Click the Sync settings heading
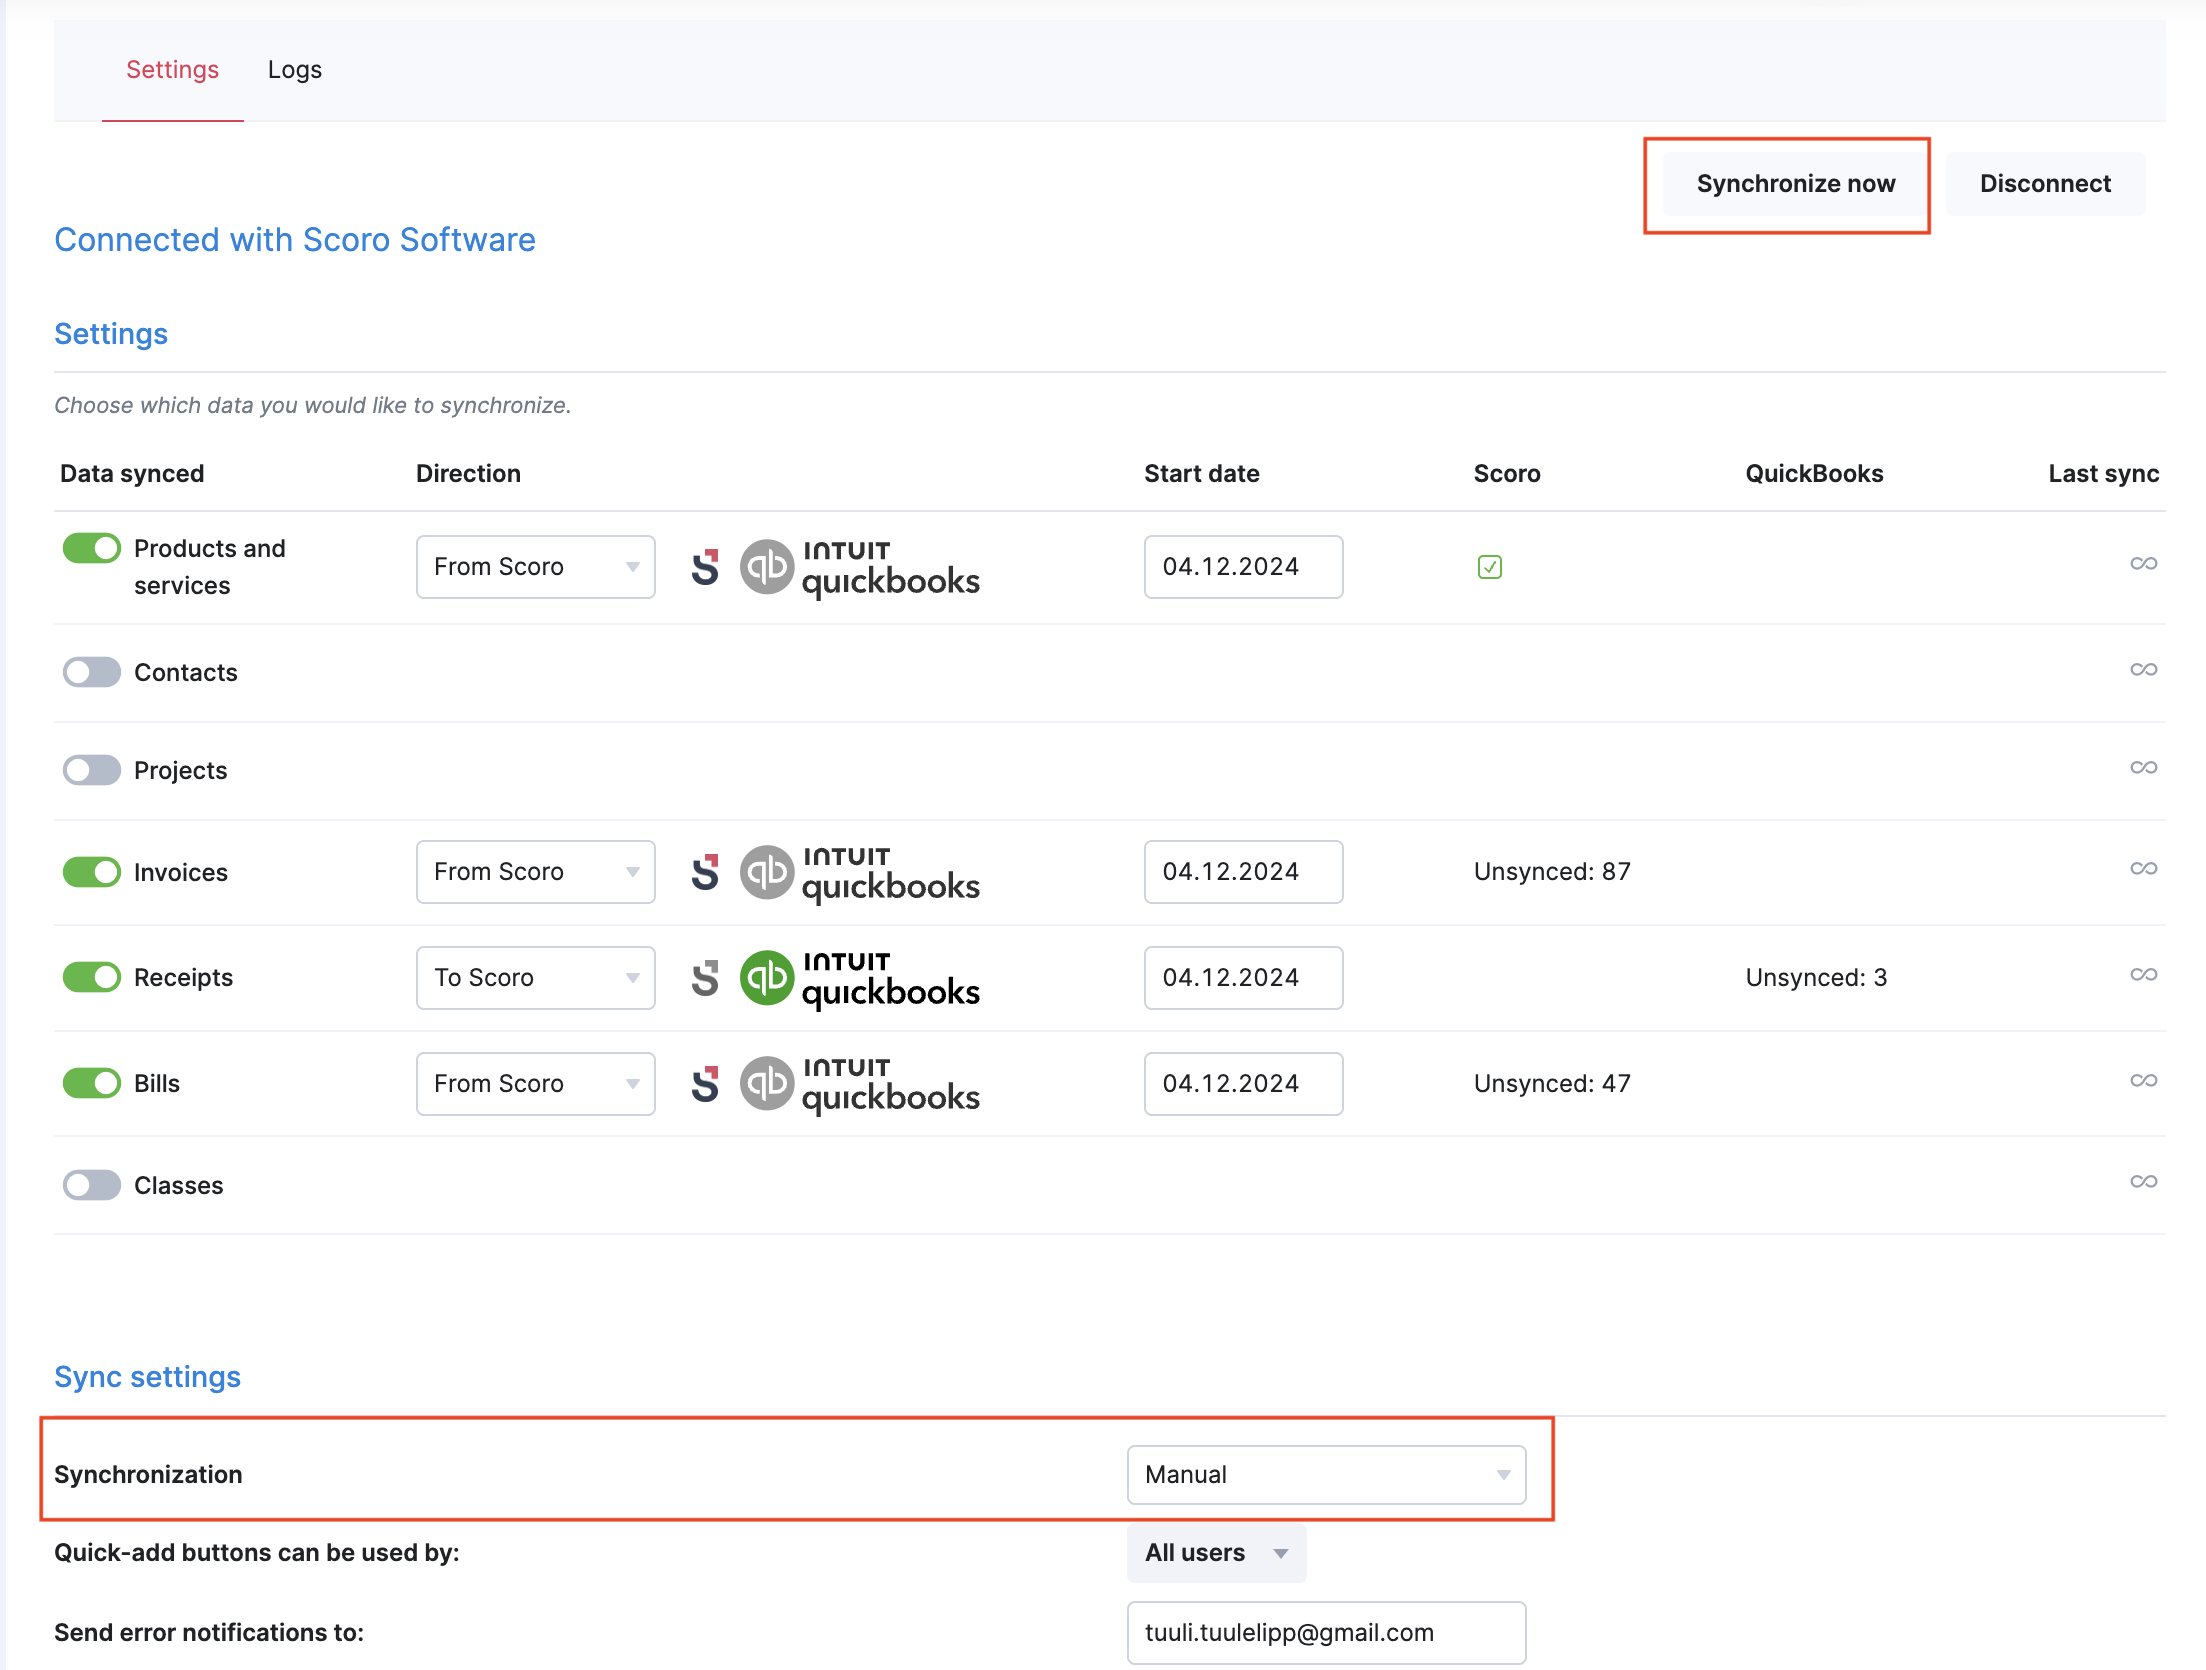2206x1670 pixels. click(147, 1377)
